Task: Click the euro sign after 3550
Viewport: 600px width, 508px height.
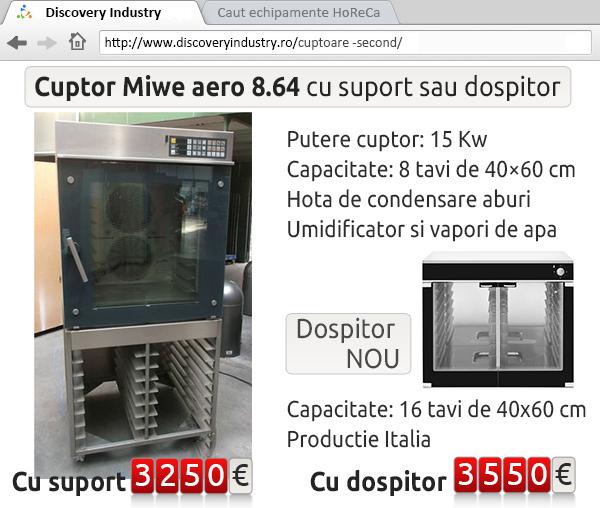Action: tap(564, 475)
